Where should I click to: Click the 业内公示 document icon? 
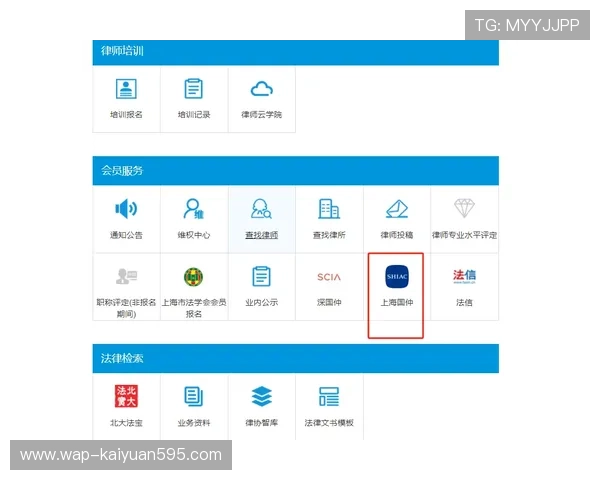pos(262,277)
